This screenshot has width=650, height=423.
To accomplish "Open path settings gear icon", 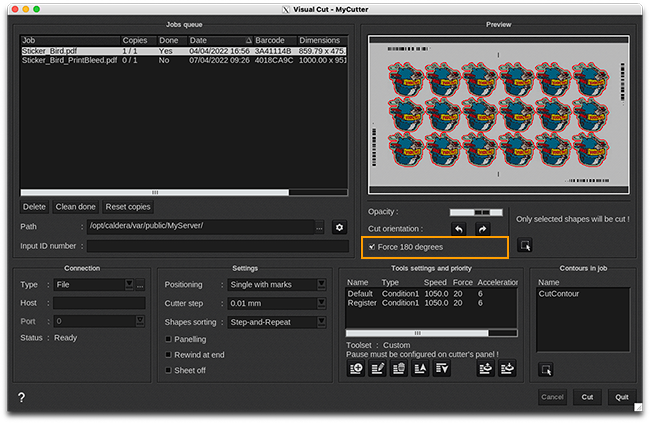I will [339, 227].
